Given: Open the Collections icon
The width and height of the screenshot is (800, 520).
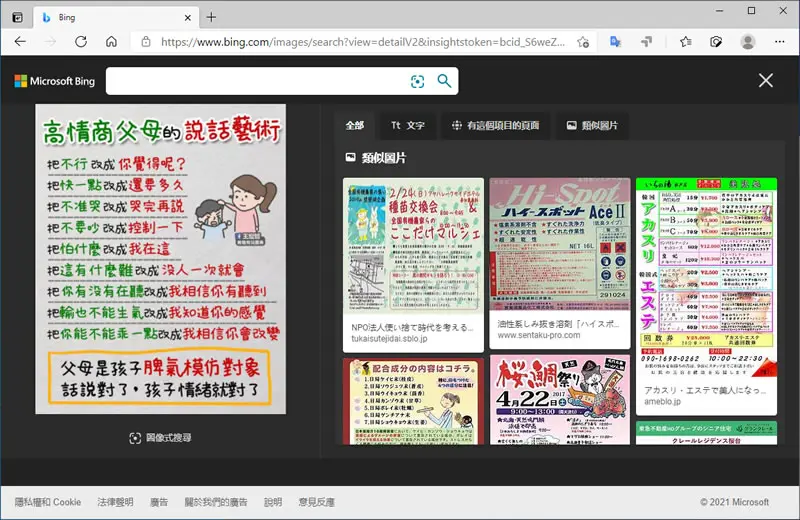Looking at the screenshot, I should coord(716,42).
